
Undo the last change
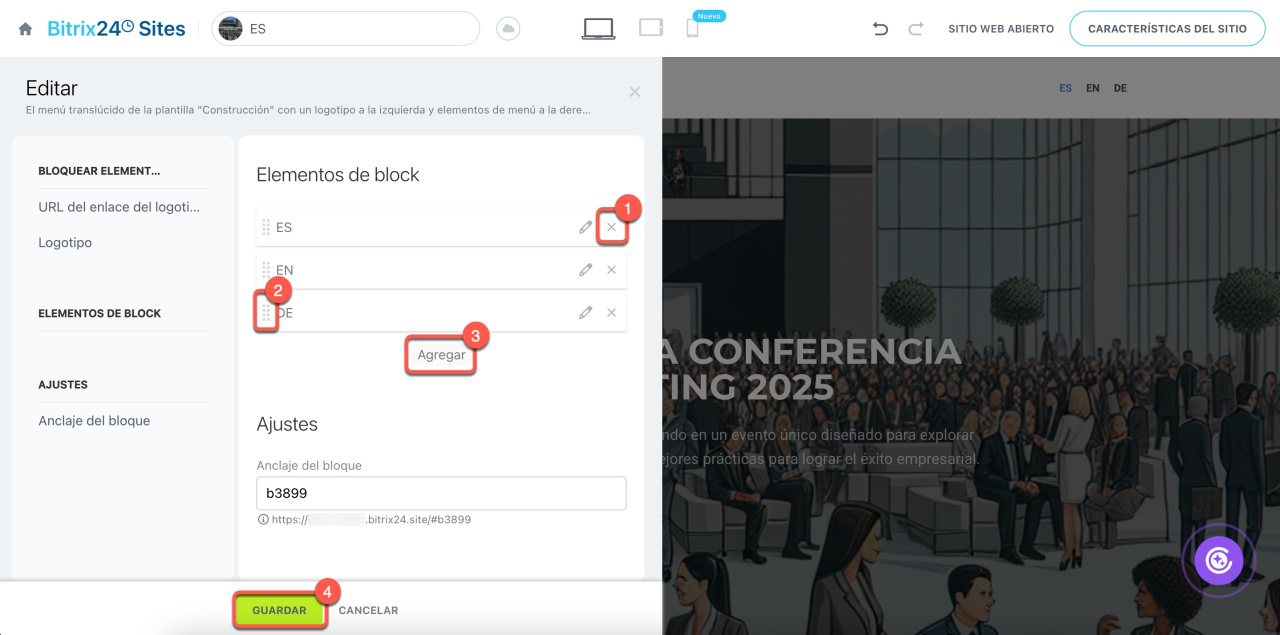[x=880, y=29]
